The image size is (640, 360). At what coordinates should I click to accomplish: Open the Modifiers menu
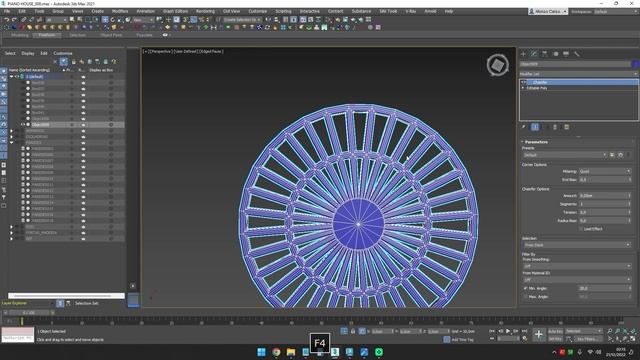(120, 11)
